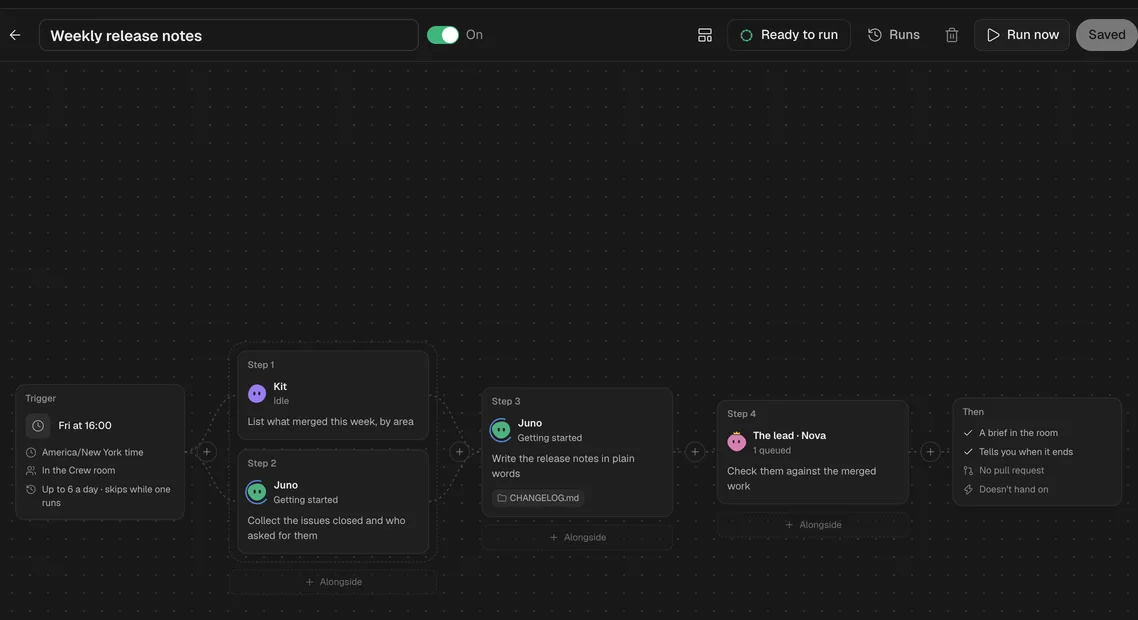Click the 1 queued status under Nova
This screenshot has height=620, width=1138.
[771, 450]
